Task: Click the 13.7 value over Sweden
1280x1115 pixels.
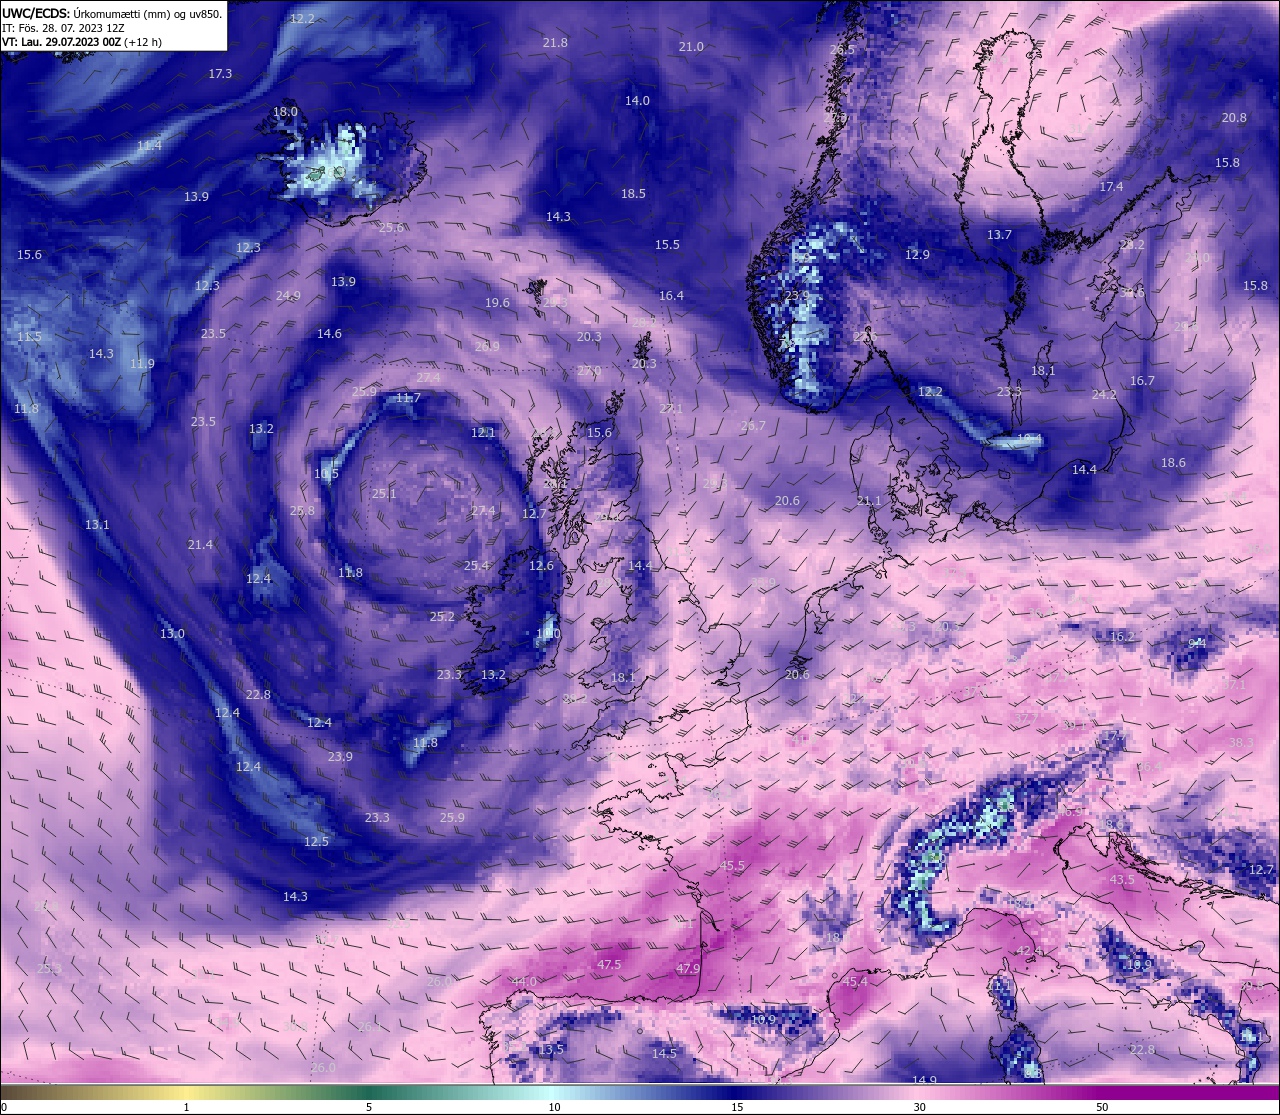Action: (999, 235)
